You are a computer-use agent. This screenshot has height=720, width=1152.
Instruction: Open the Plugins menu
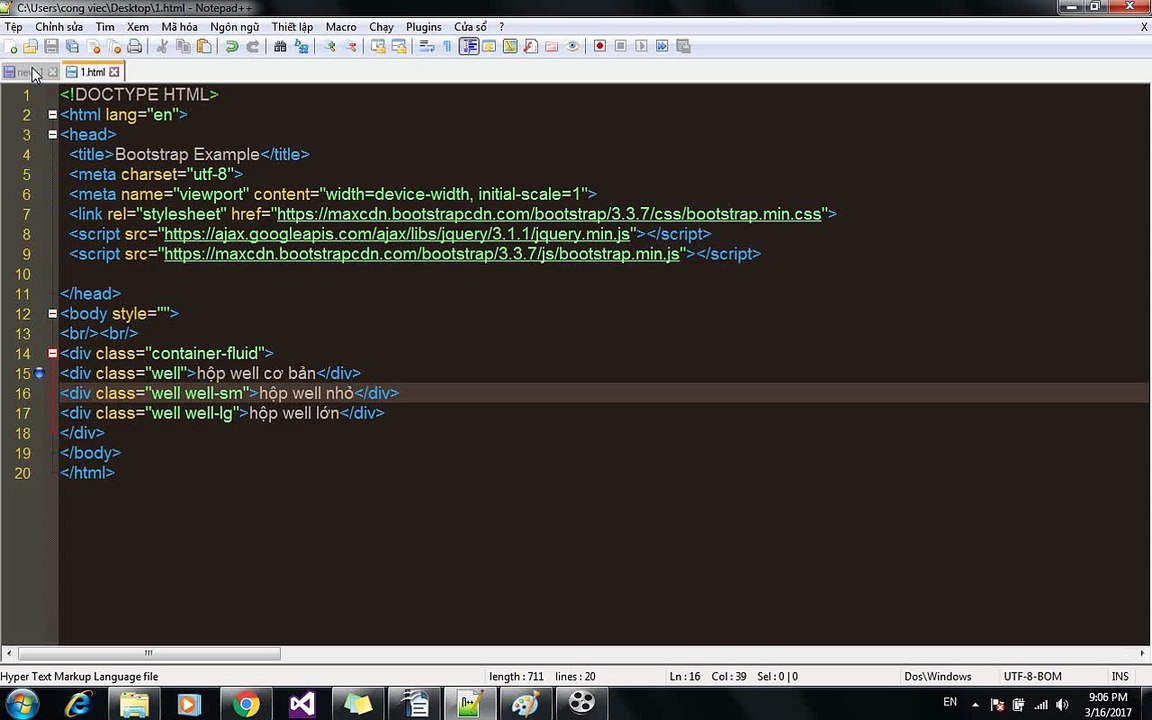click(x=424, y=26)
